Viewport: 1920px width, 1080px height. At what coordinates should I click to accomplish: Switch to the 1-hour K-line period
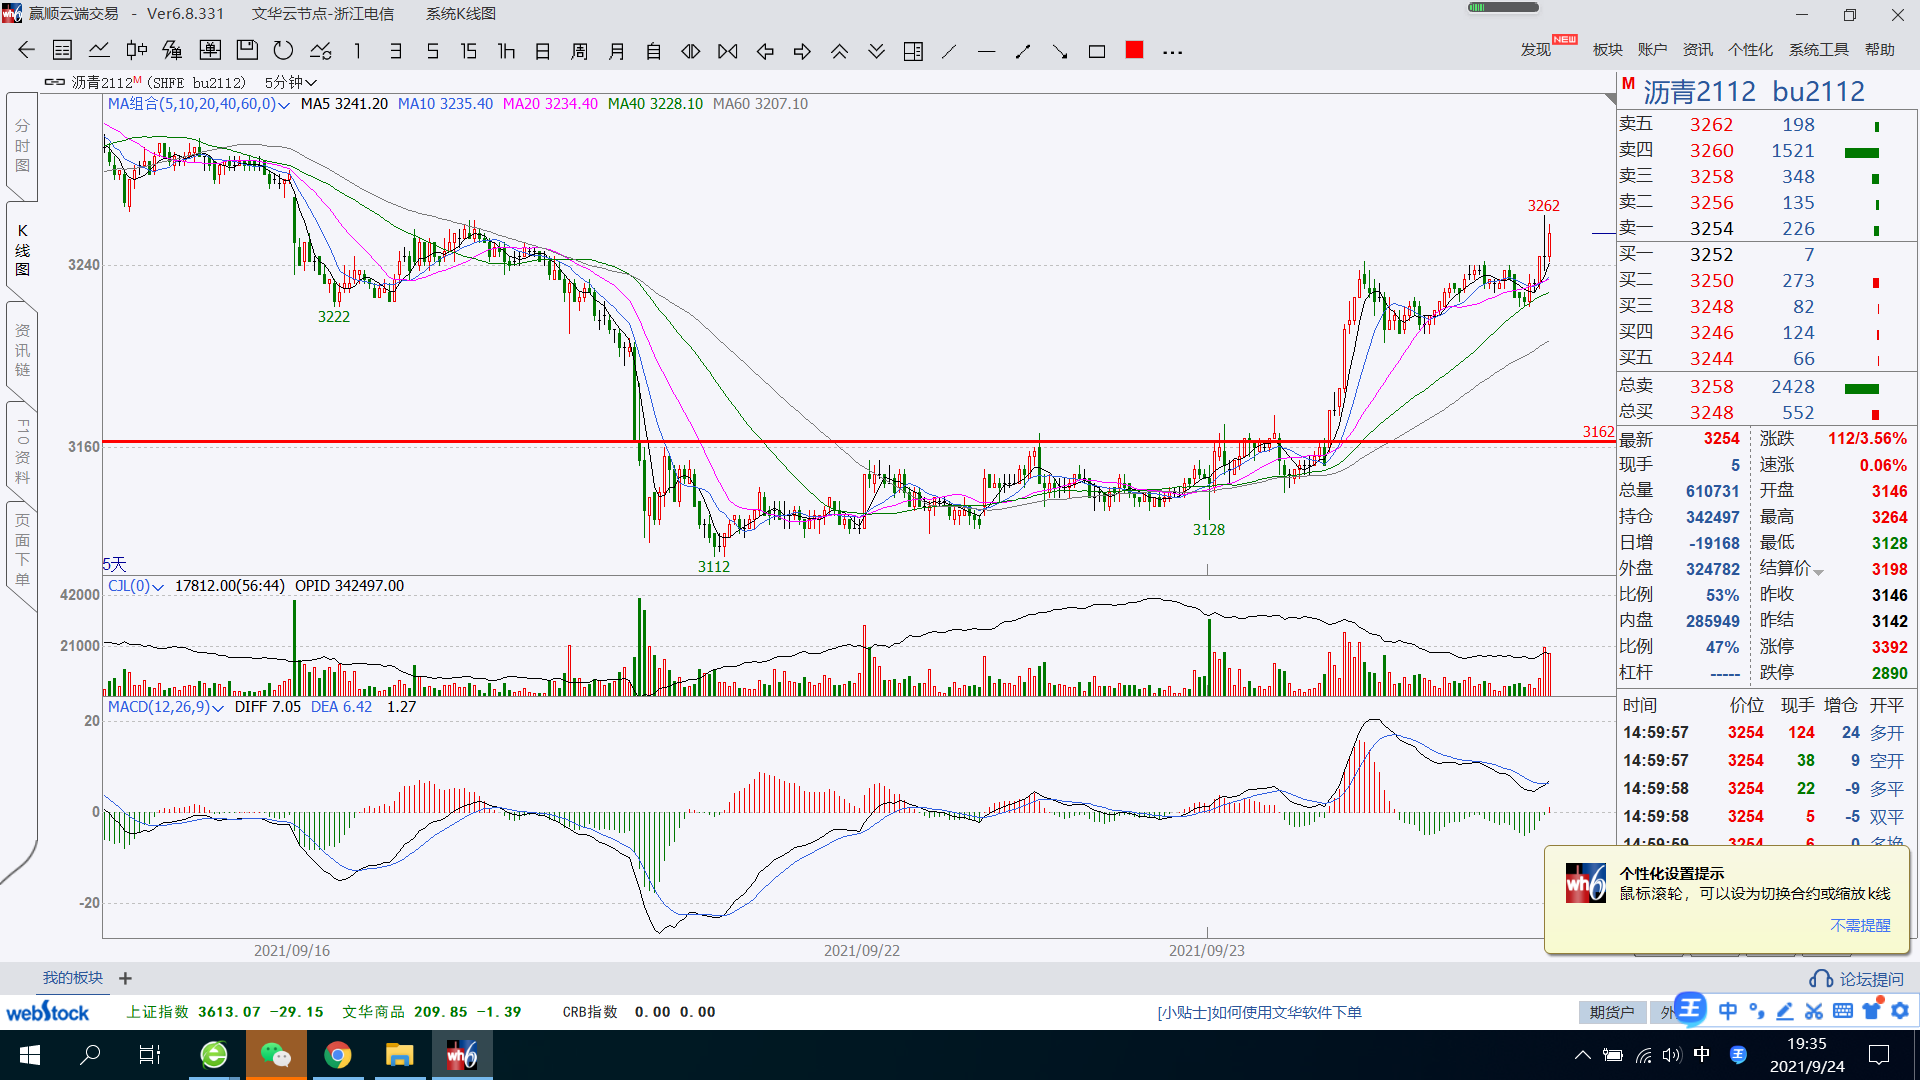[506, 51]
